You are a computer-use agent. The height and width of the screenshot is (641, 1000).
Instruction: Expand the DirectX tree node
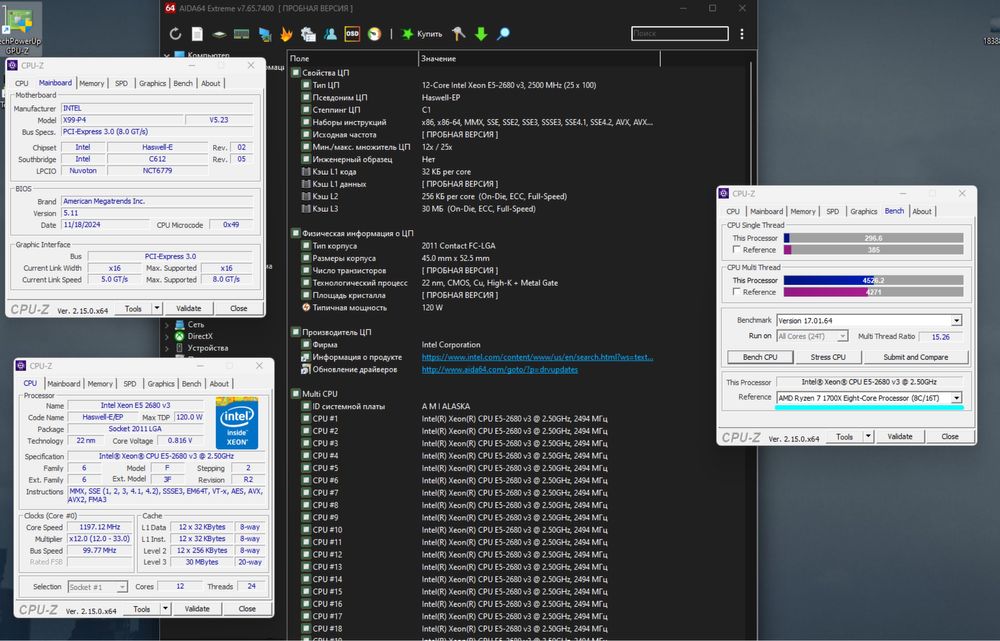coord(167,336)
